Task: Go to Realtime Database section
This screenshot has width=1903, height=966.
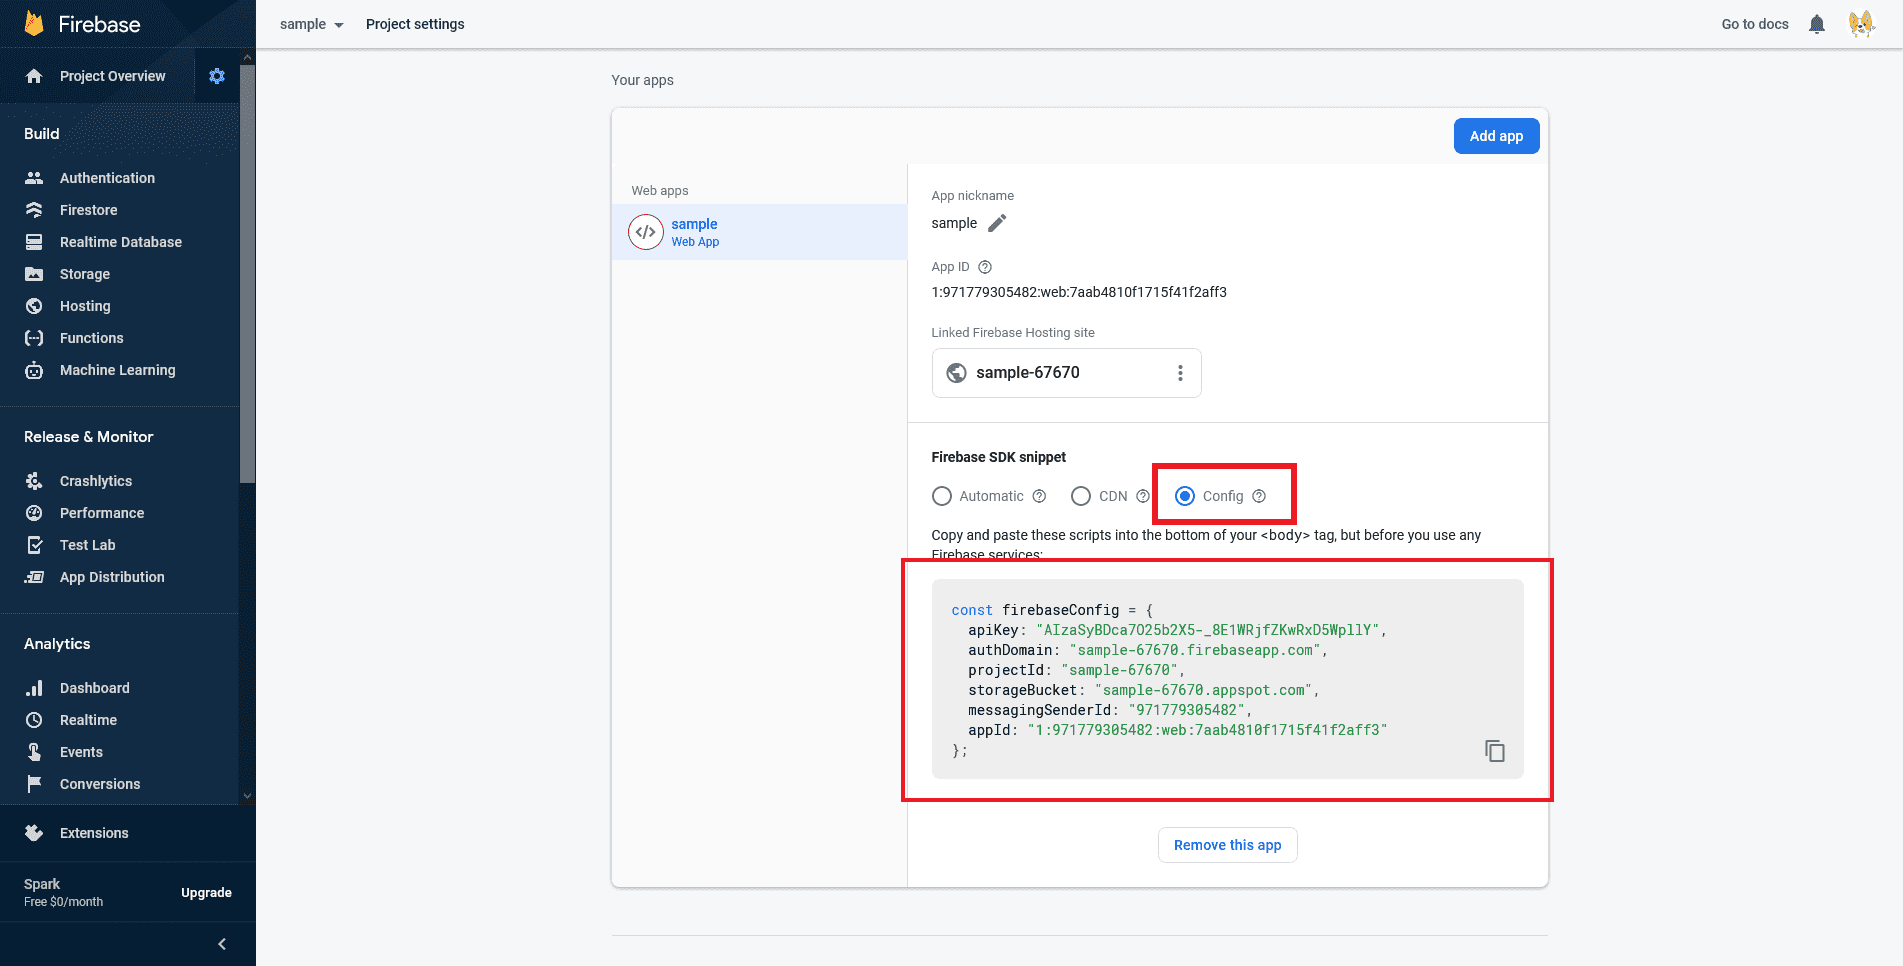Action: [120, 242]
